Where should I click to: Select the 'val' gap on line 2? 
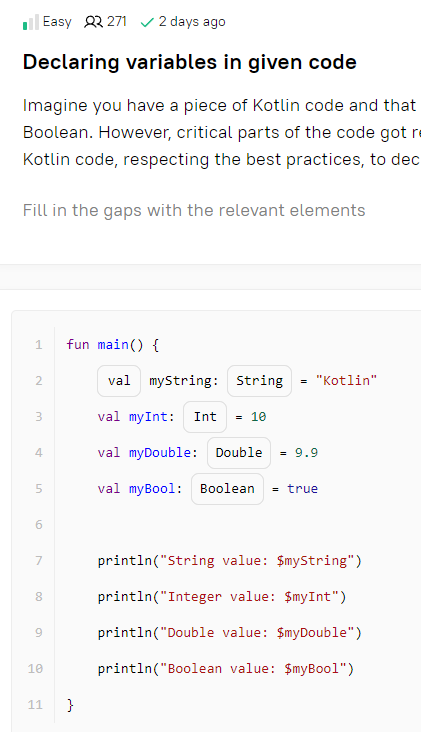coord(119,381)
